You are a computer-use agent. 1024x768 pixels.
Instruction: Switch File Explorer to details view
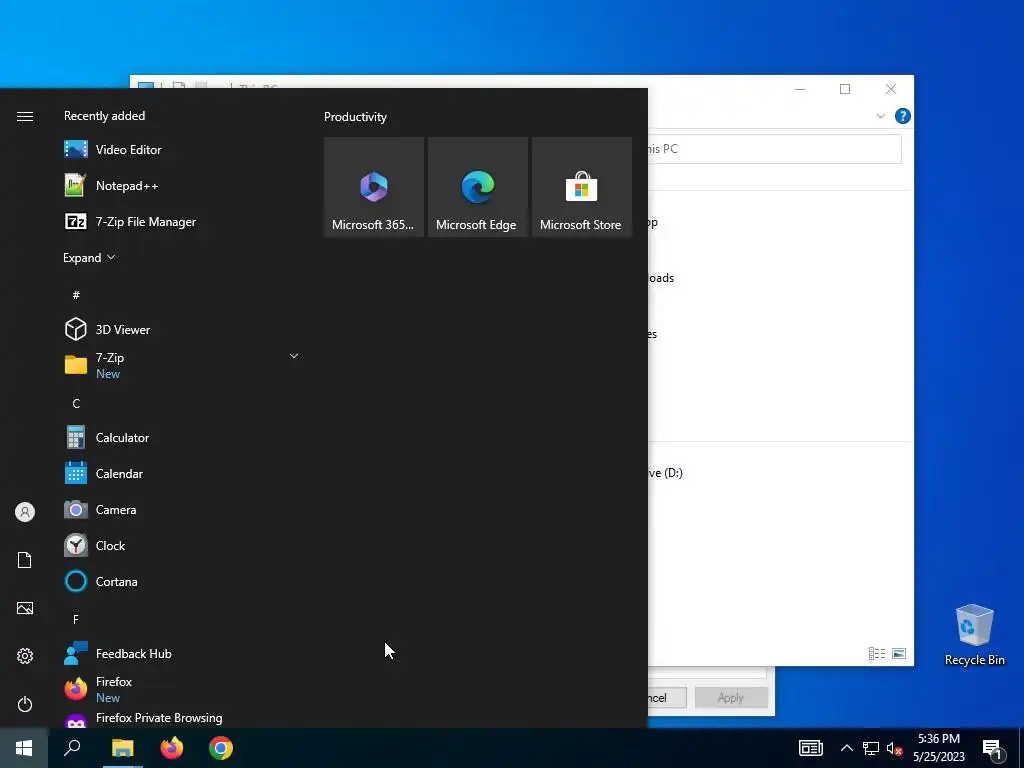[877, 653]
